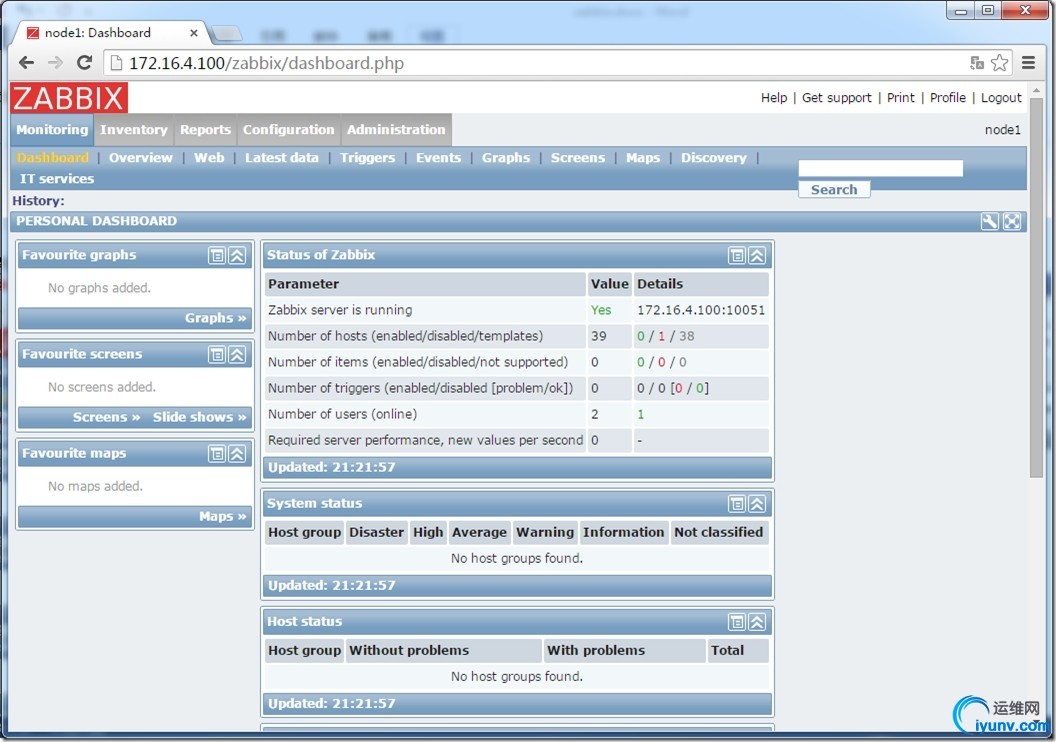The height and width of the screenshot is (742, 1056).
Task: Click the ZABBIX logo
Action: pyautogui.click(x=69, y=98)
